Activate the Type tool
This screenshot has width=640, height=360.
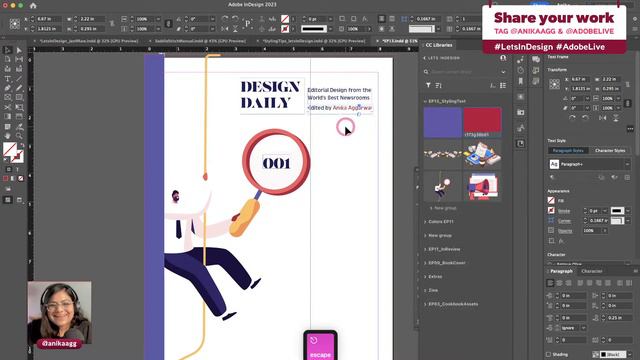[x=7, y=79]
